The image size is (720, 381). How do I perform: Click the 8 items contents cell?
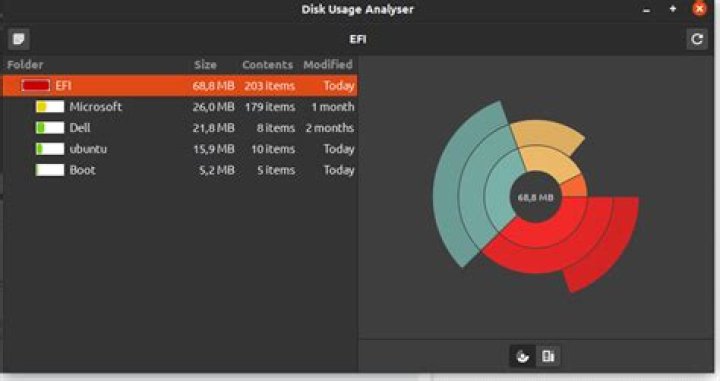pyautogui.click(x=276, y=128)
